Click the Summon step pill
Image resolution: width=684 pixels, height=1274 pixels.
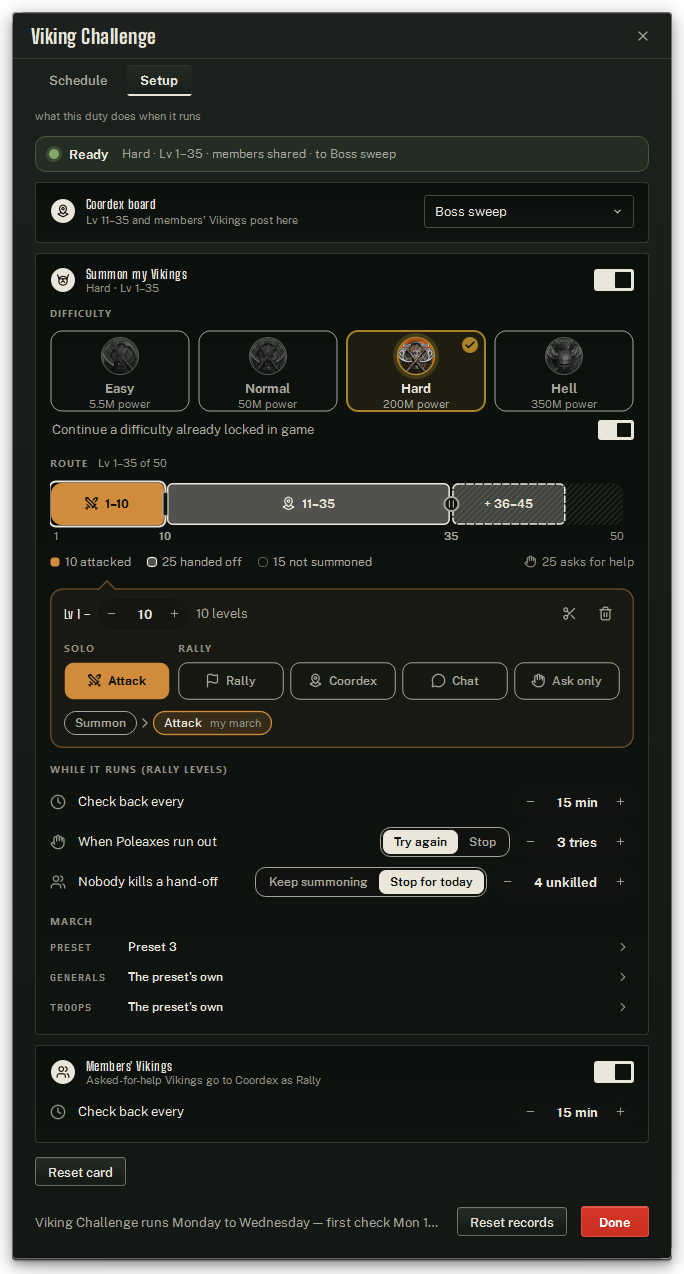pyautogui.click(x=100, y=723)
